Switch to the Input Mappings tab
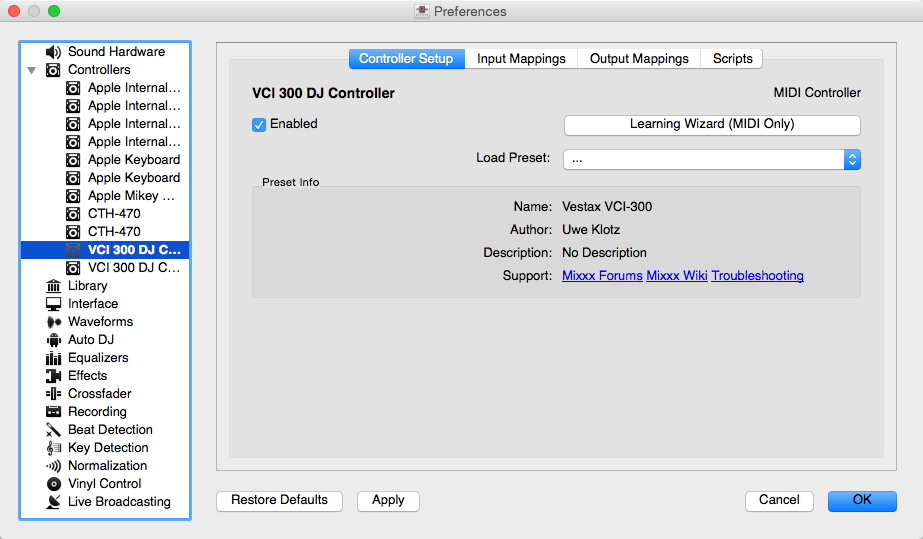The width and height of the screenshot is (923, 539). coord(521,59)
